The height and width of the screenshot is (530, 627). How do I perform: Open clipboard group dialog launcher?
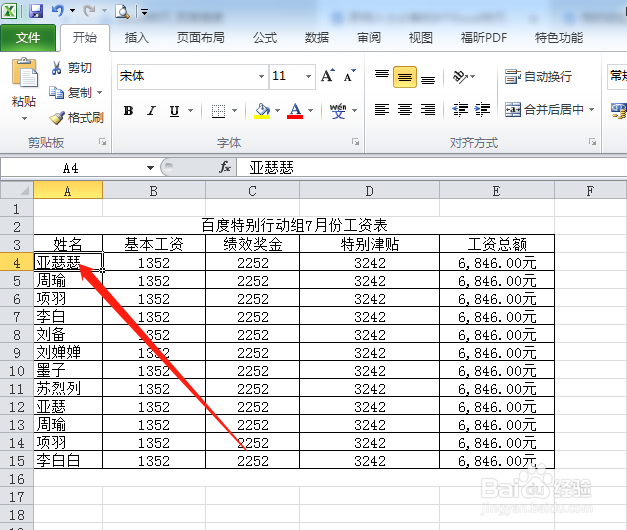pyautogui.click(x=103, y=142)
